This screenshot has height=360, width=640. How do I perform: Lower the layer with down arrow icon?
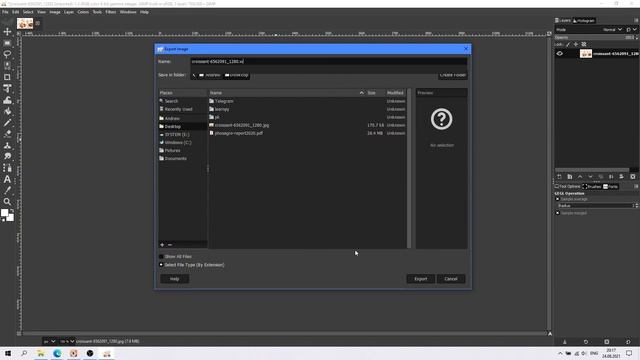point(590,176)
